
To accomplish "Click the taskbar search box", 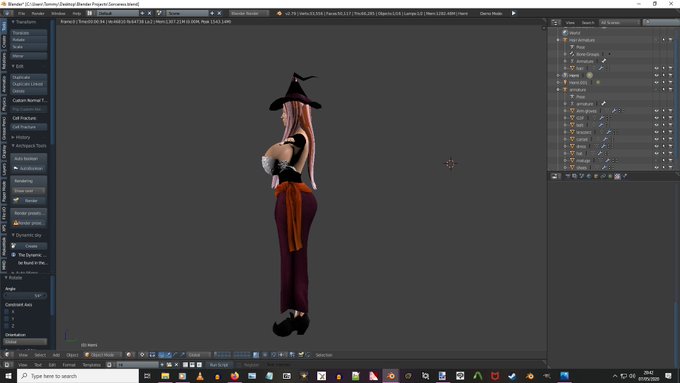I will coord(78,376).
